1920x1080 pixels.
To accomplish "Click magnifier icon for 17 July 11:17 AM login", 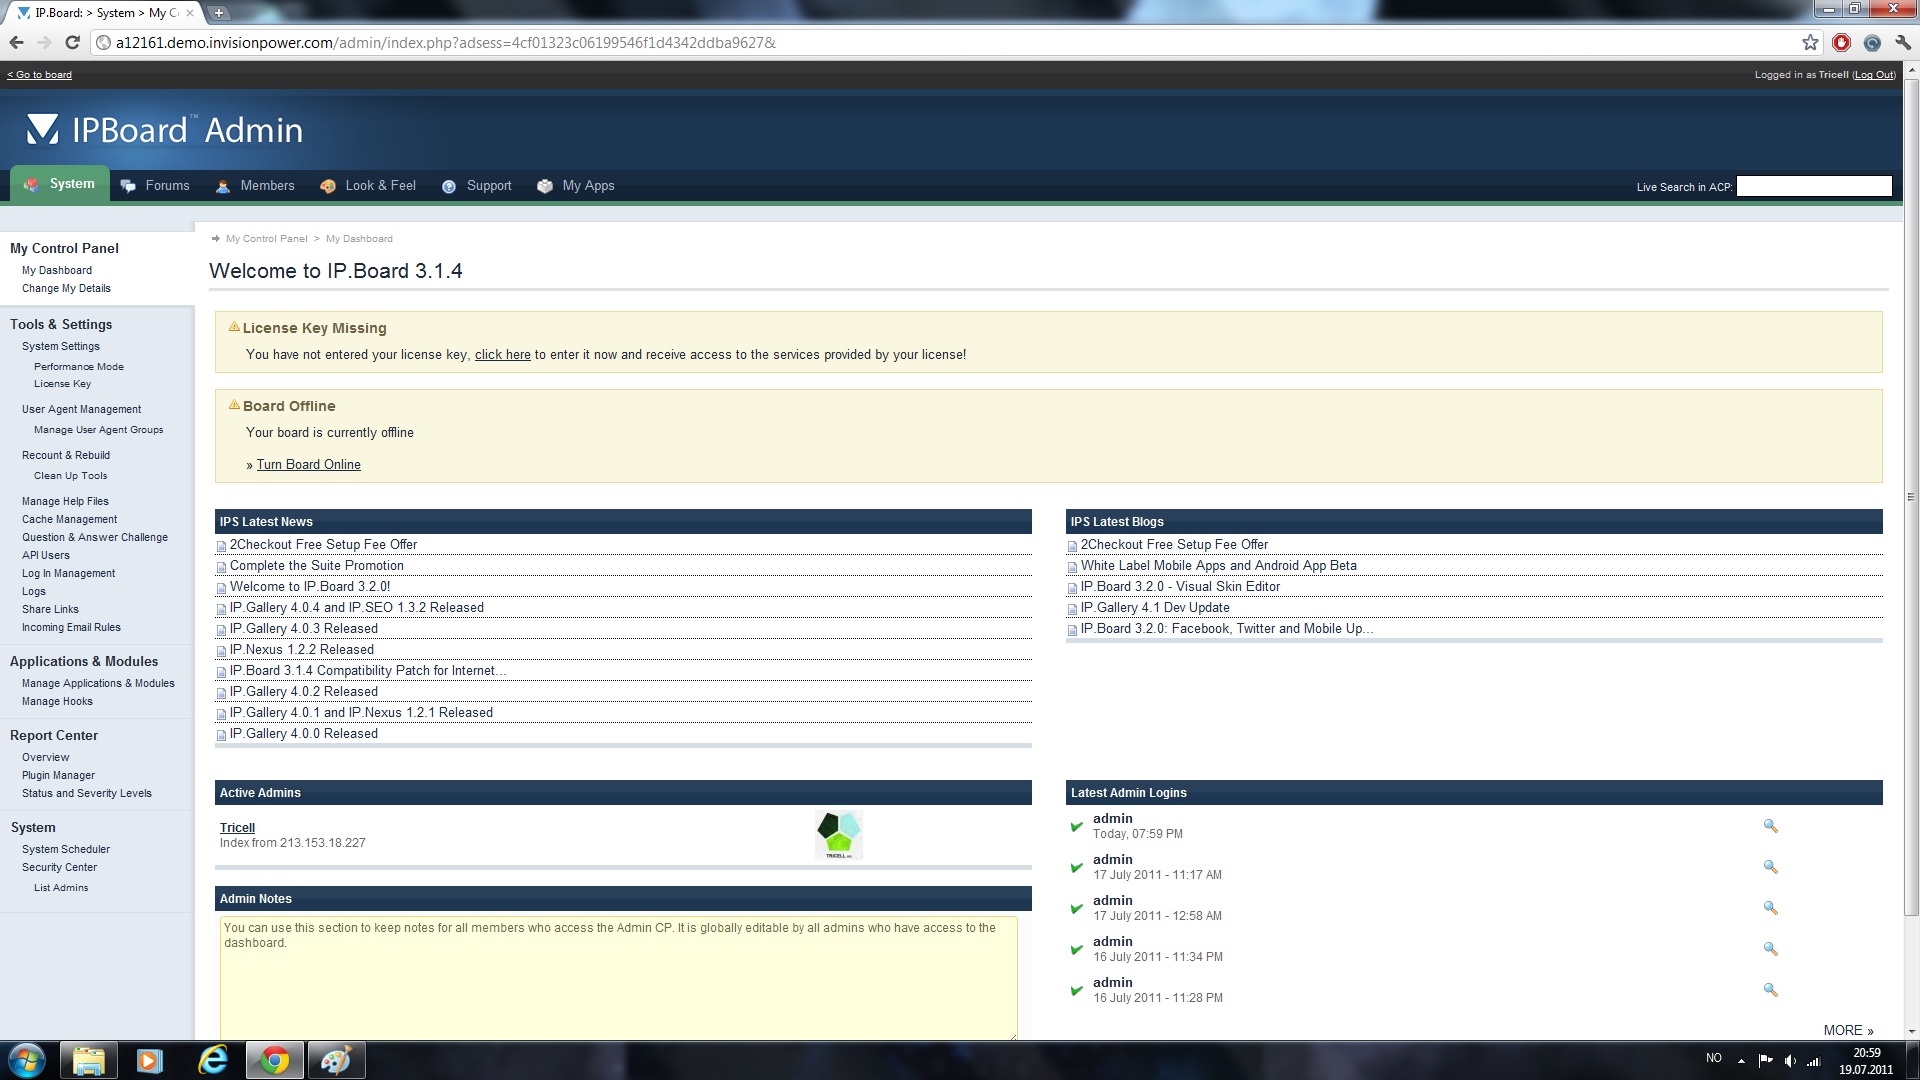I will [1770, 867].
